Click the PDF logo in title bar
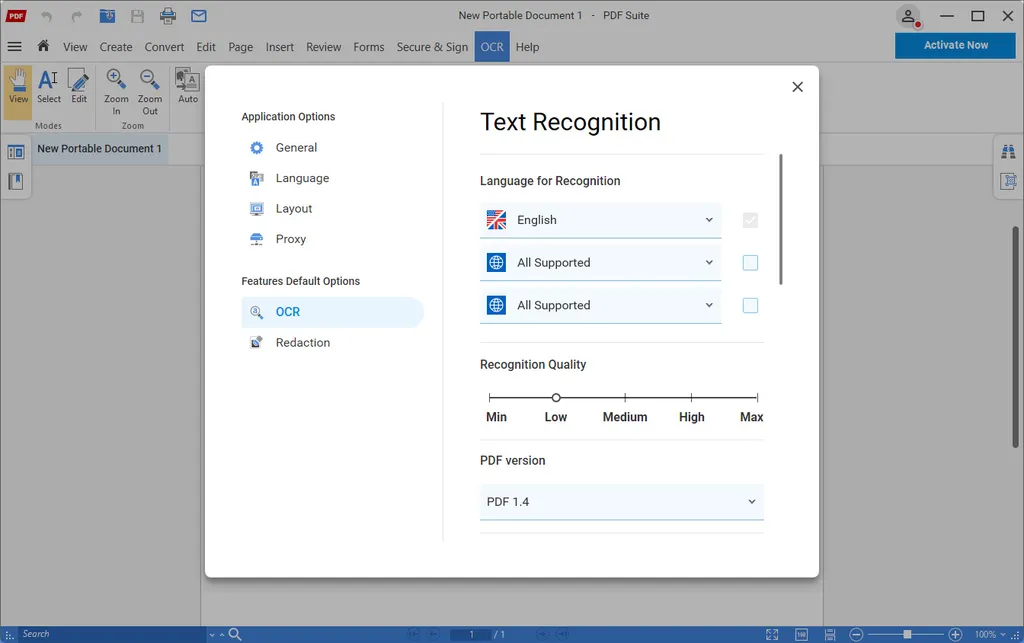The height and width of the screenshot is (643, 1024). [16, 16]
